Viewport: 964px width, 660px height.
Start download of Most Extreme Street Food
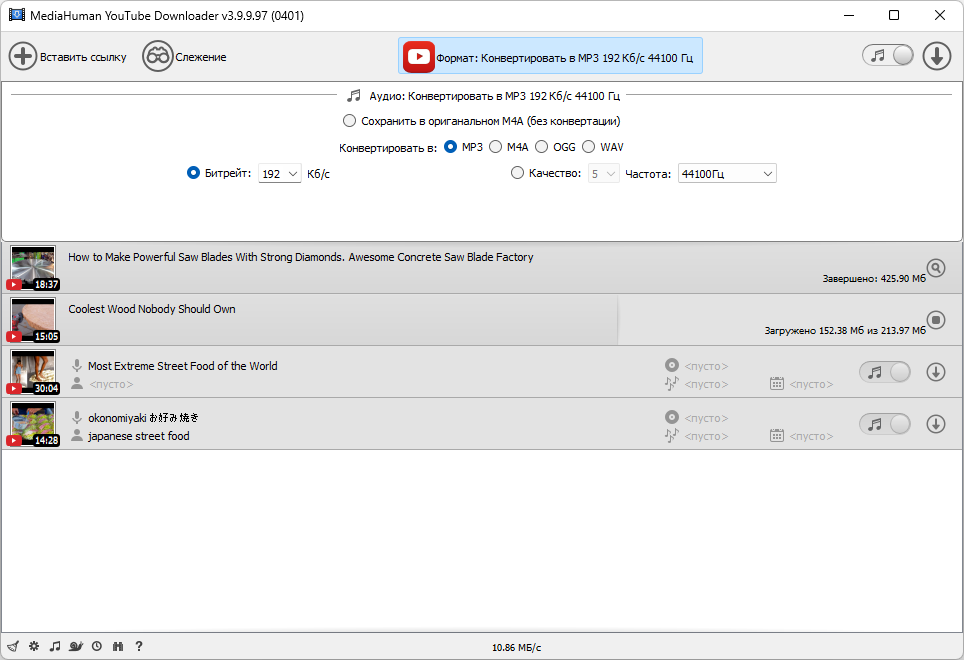pos(936,372)
